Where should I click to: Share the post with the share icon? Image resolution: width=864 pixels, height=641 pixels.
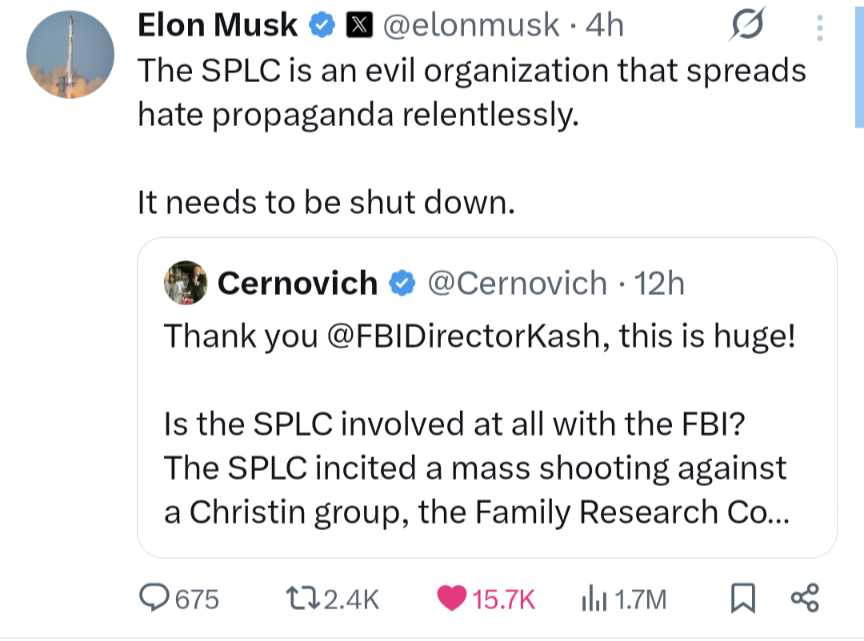pos(805,598)
